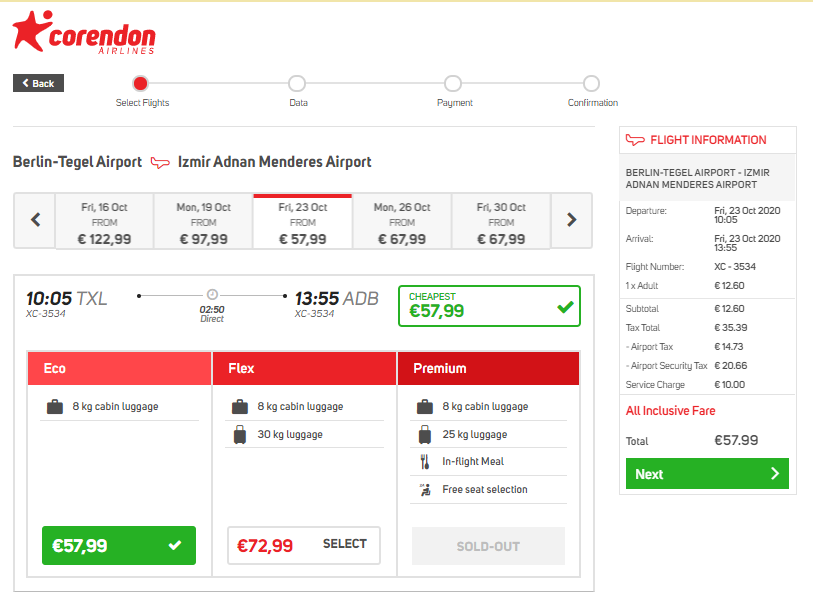Choose the Fri, 30 Oct date tab
Screen dimensions: 813x597
click(x=501, y=222)
